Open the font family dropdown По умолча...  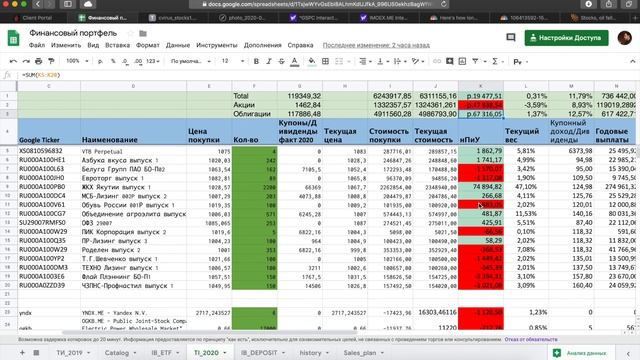coord(191,61)
